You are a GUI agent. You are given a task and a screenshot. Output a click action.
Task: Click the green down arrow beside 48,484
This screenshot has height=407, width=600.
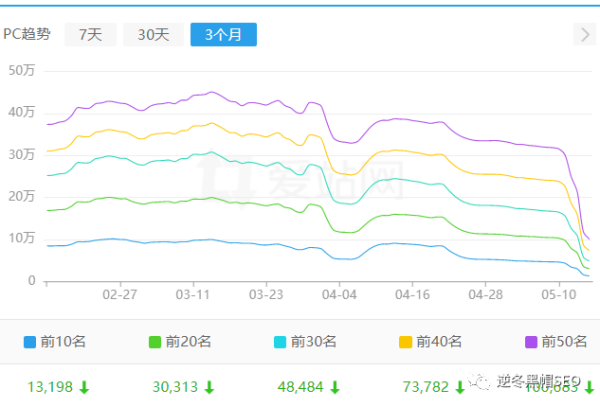coord(335,387)
